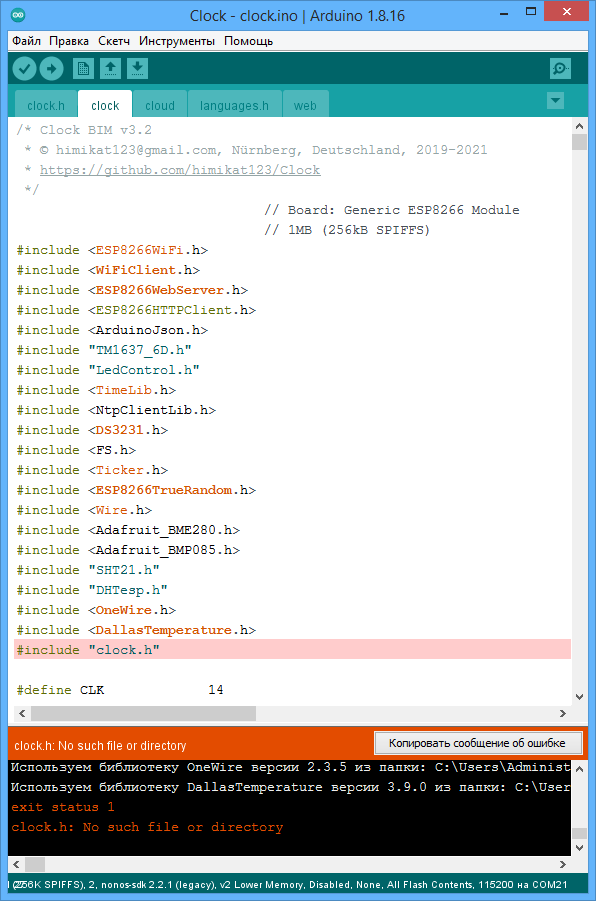Screen dimensions: 596x901
Task: Open the github.com/himikat123/Clock link
Action: pos(180,170)
